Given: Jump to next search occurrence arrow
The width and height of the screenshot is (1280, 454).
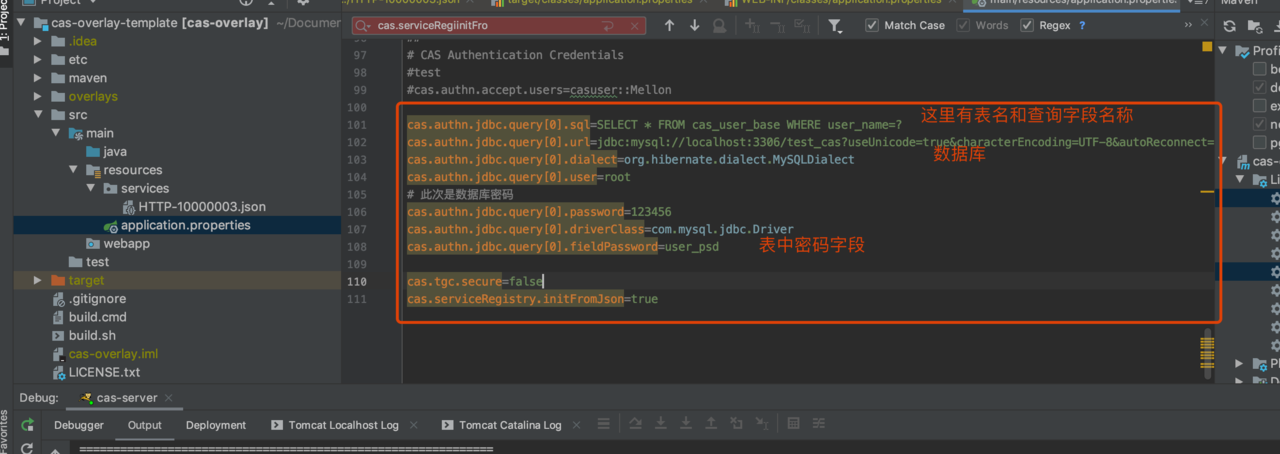Looking at the screenshot, I should [x=694, y=26].
